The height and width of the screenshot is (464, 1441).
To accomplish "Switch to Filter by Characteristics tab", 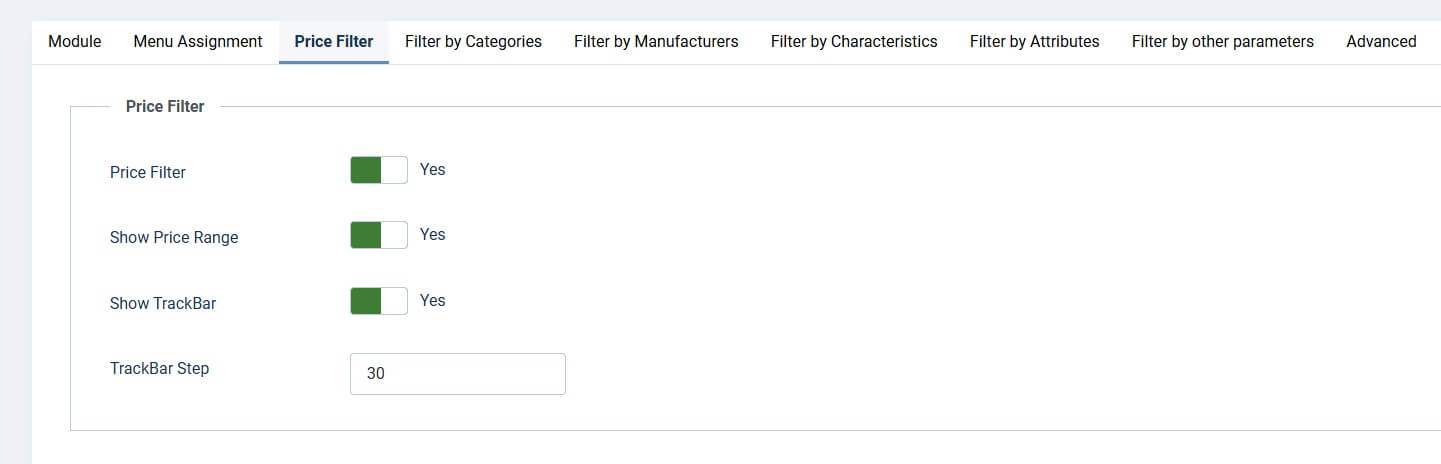I will 854,42.
